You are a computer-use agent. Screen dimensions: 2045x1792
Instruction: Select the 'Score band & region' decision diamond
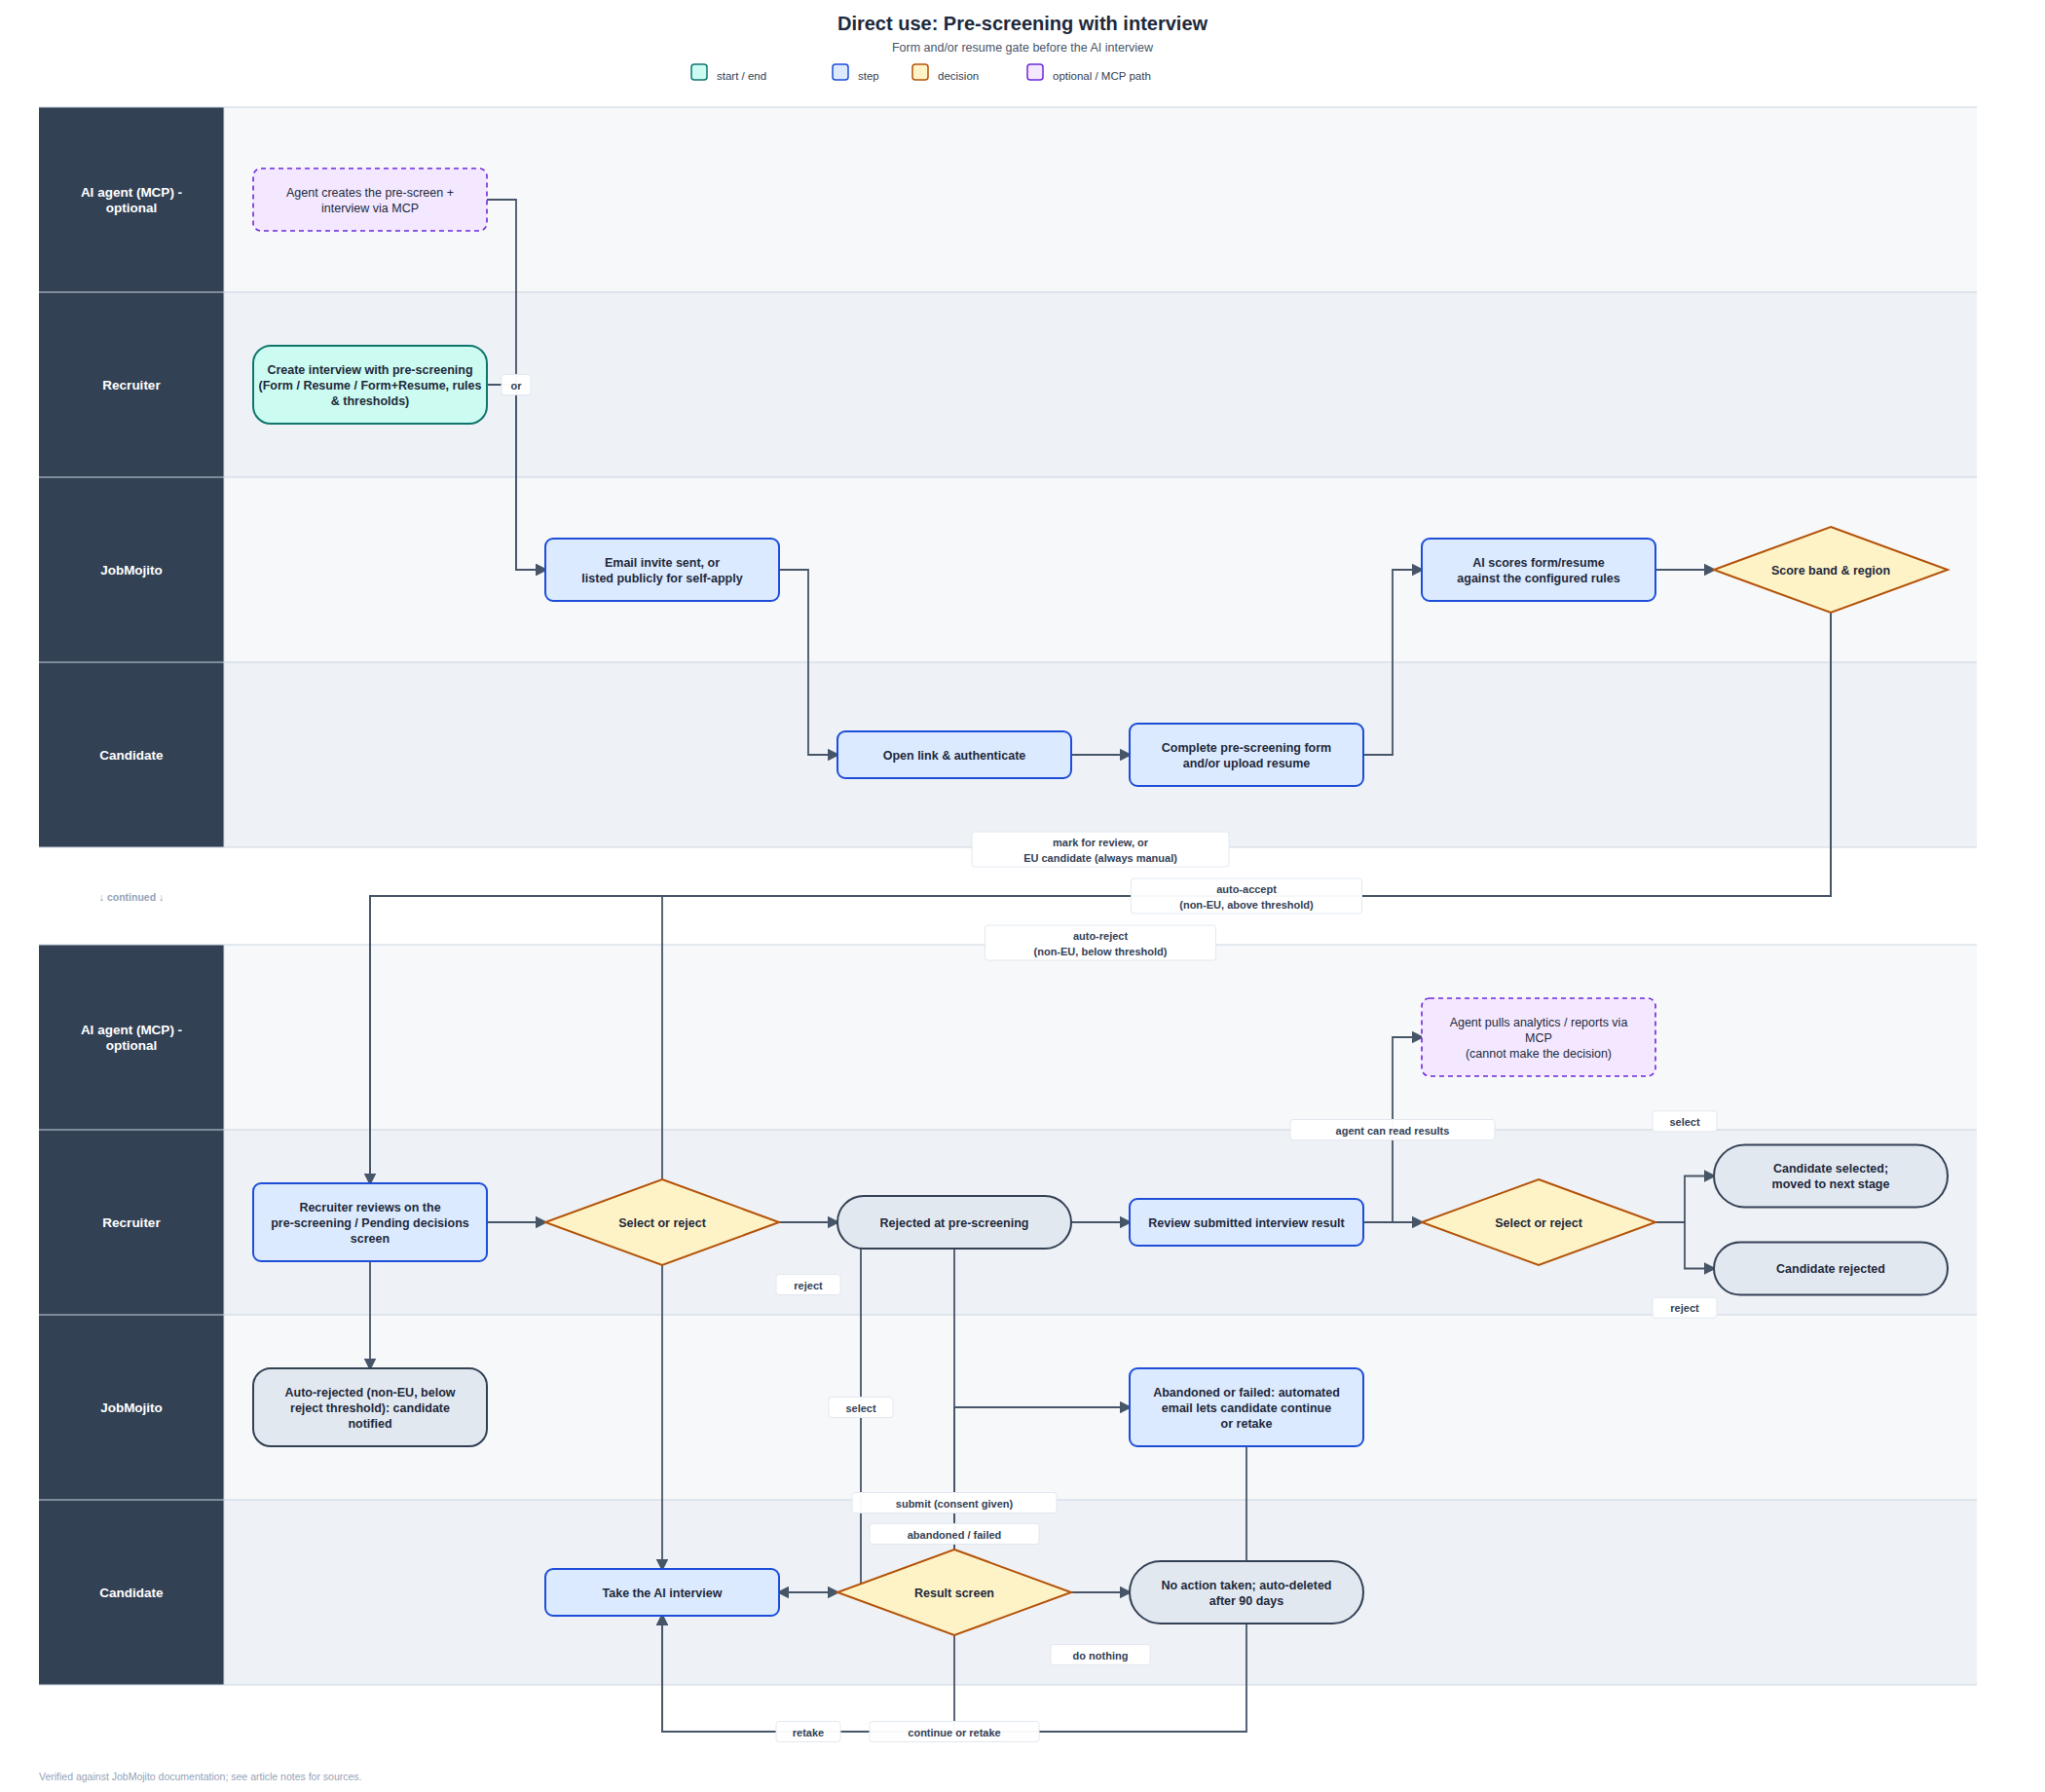tap(1830, 570)
